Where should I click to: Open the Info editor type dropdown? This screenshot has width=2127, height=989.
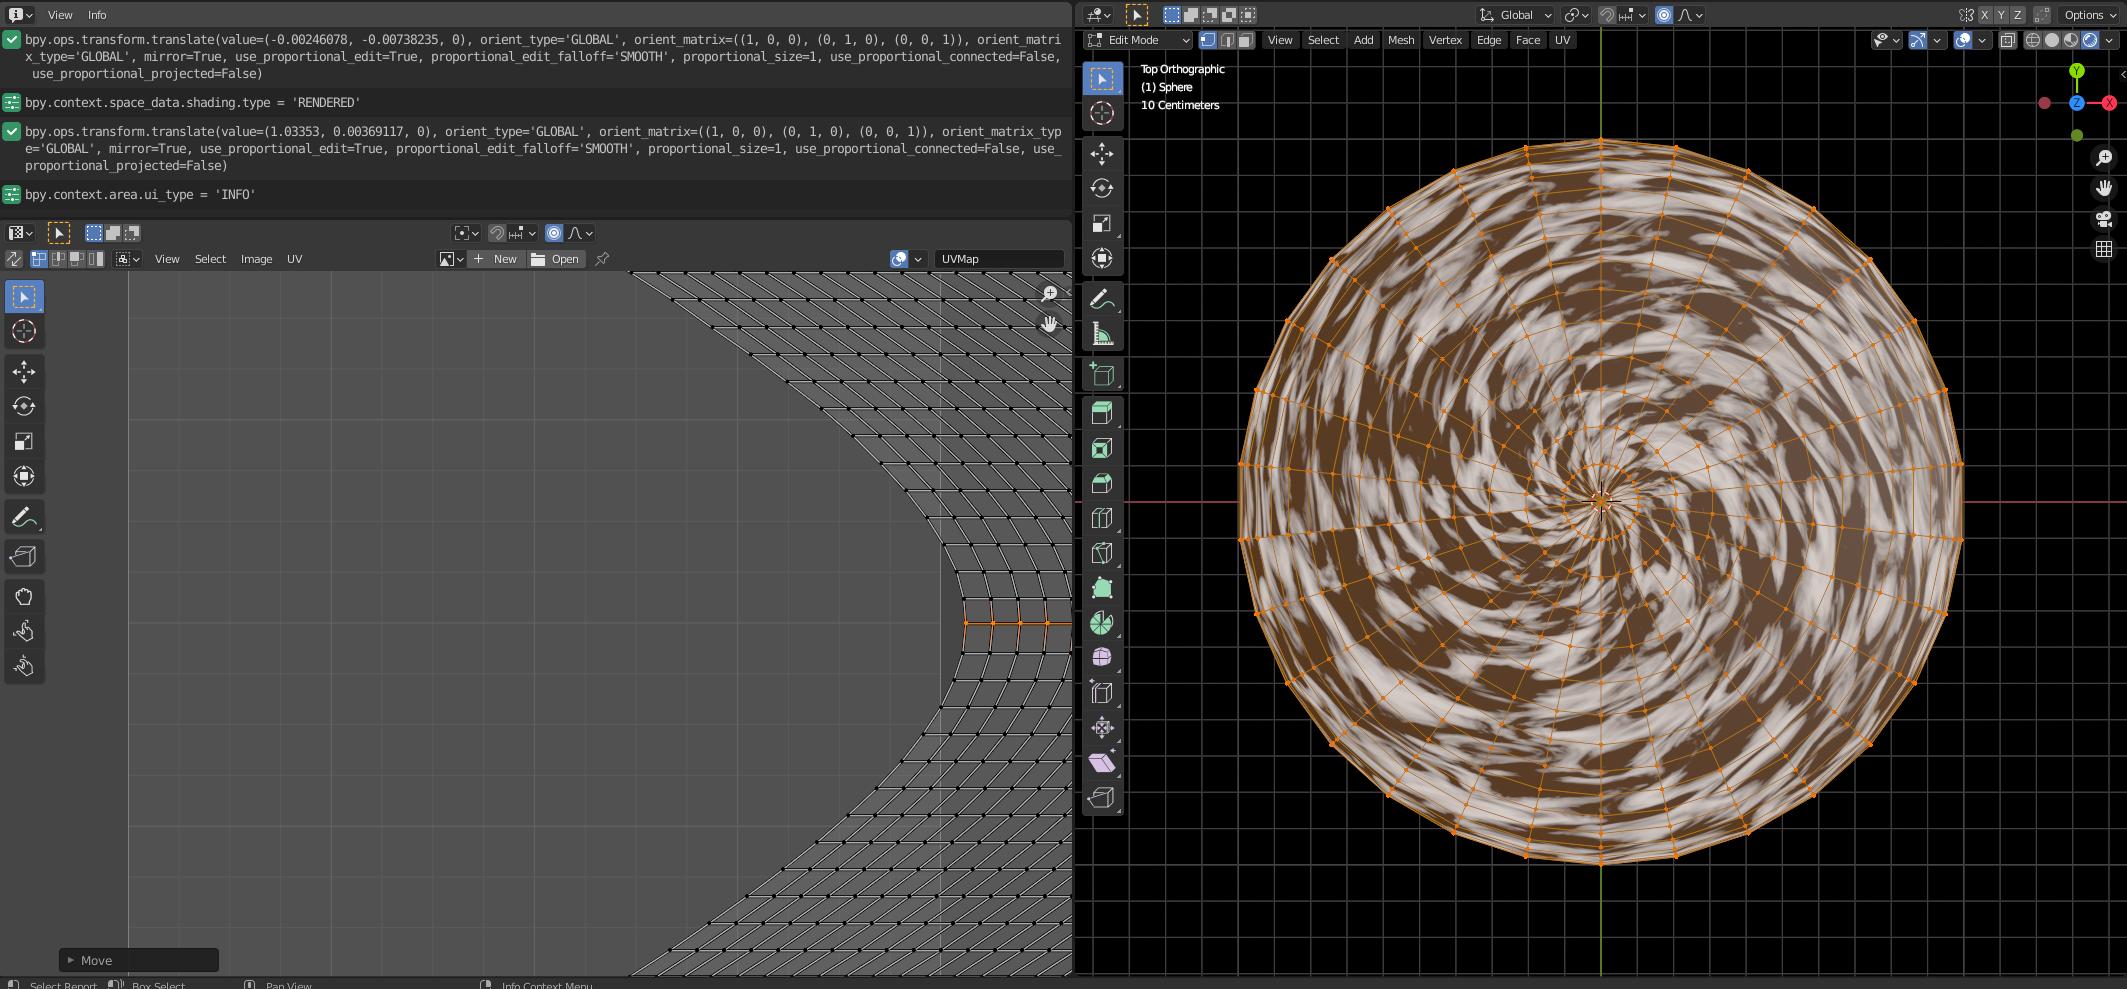[20, 15]
